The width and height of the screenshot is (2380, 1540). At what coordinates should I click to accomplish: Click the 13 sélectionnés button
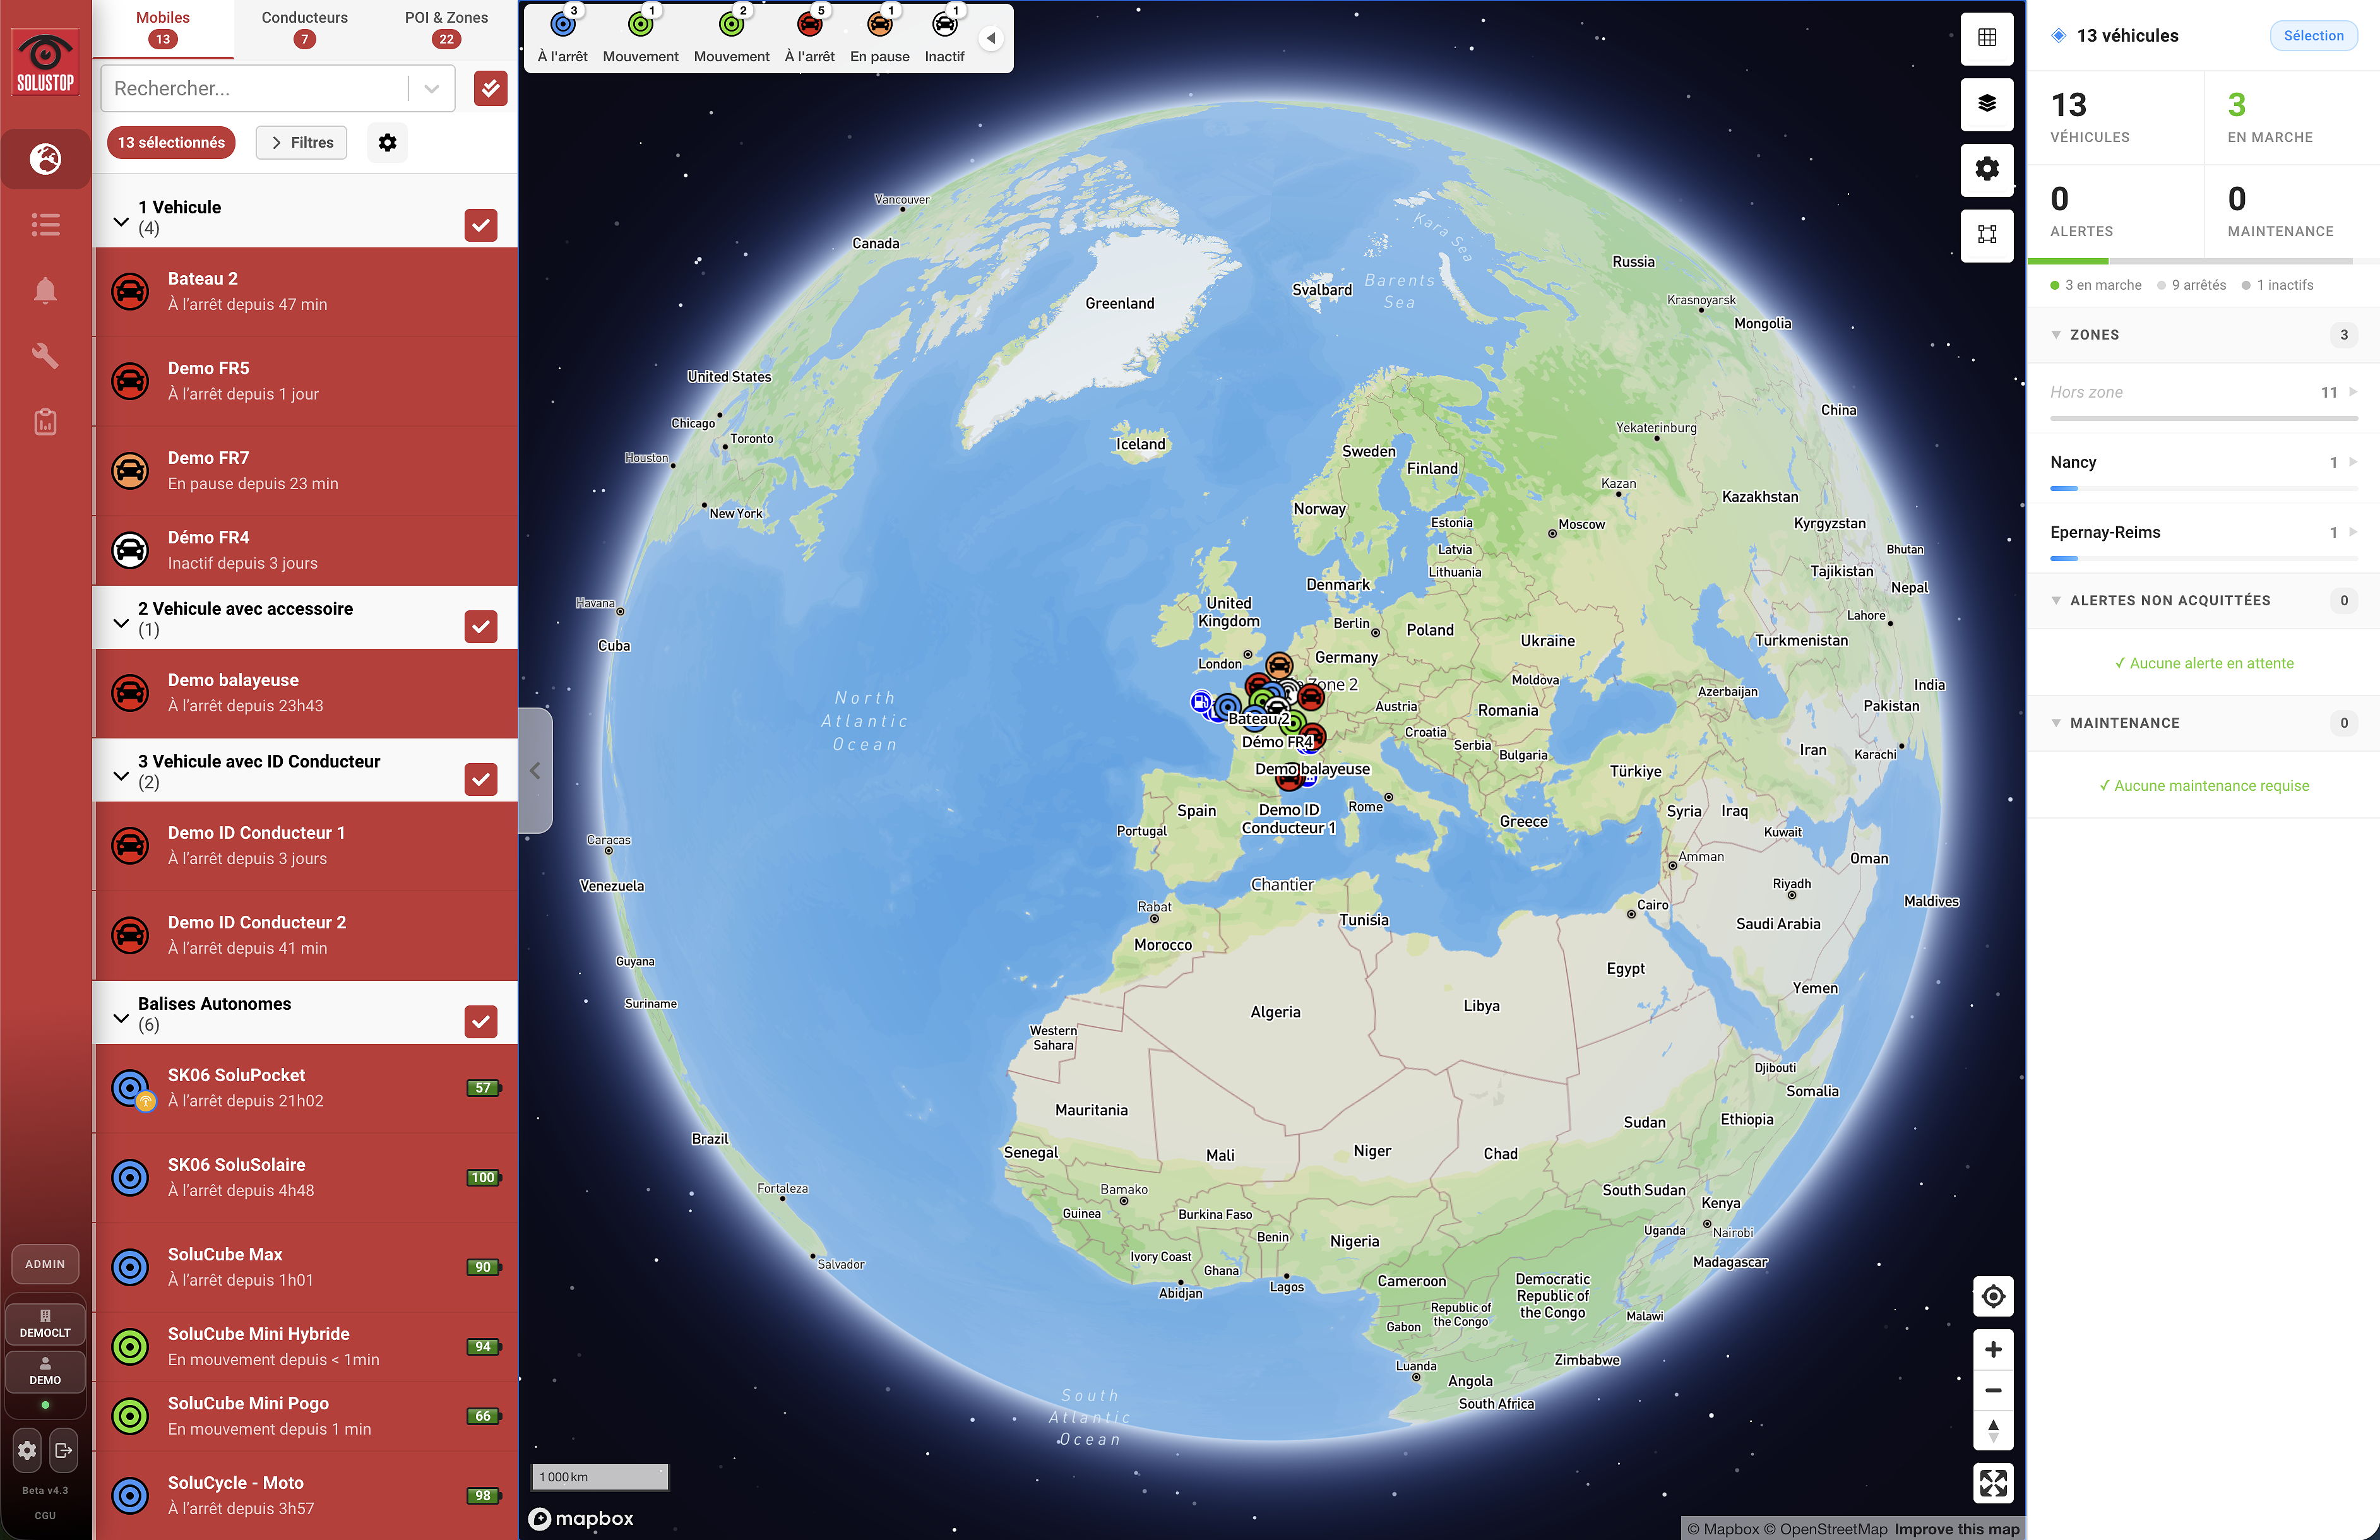click(x=171, y=143)
